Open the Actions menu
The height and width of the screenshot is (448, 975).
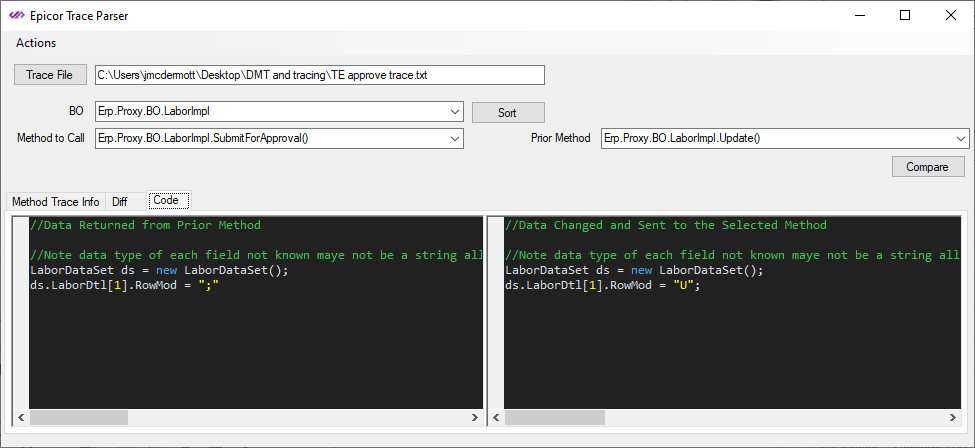pyautogui.click(x=36, y=43)
